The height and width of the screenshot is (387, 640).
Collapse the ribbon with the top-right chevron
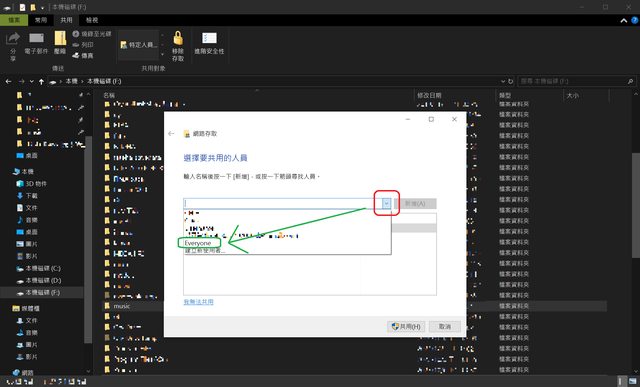(623, 20)
